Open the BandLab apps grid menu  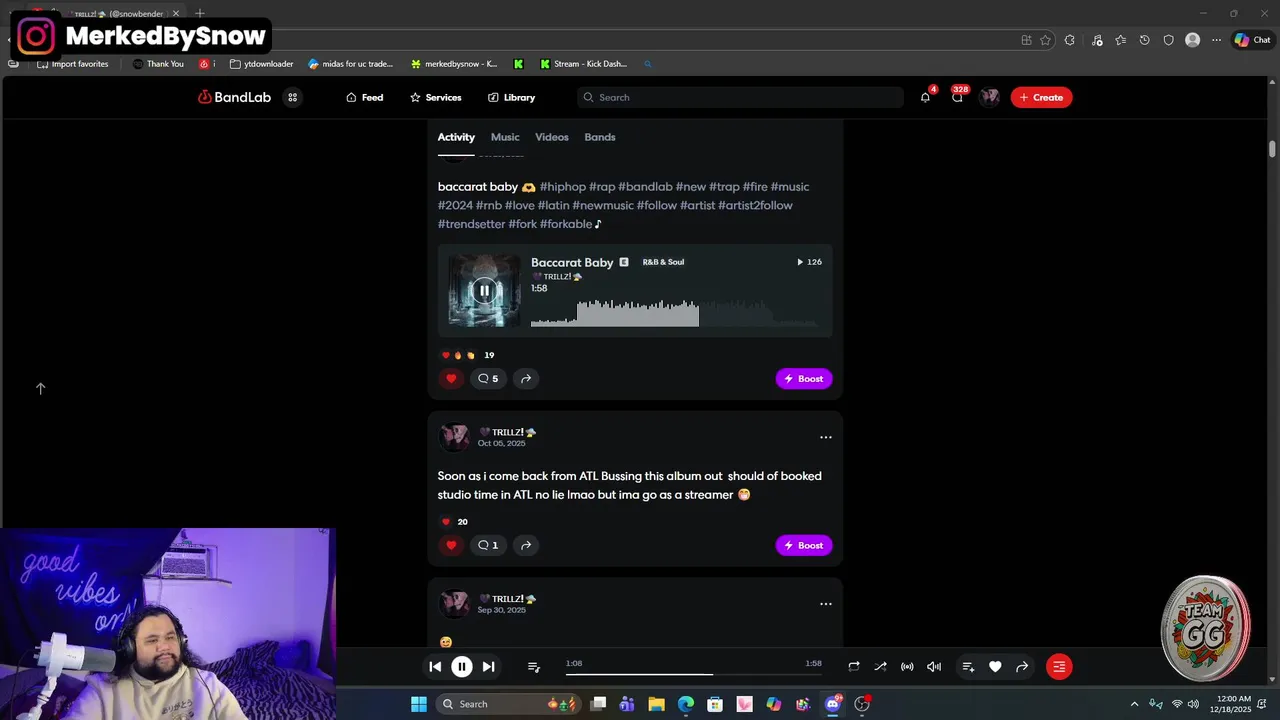292,97
